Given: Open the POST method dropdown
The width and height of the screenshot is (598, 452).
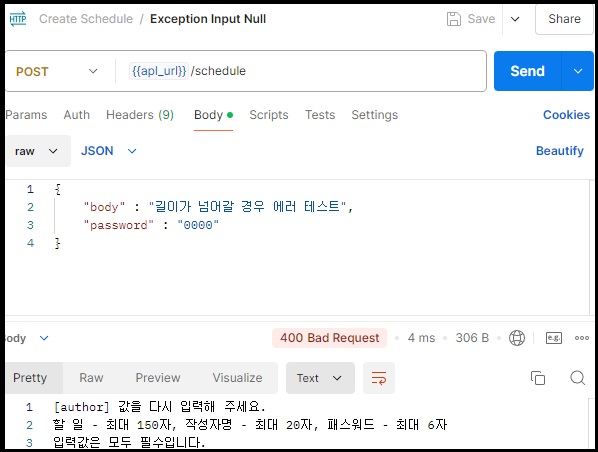Looking at the screenshot, I should pos(57,71).
